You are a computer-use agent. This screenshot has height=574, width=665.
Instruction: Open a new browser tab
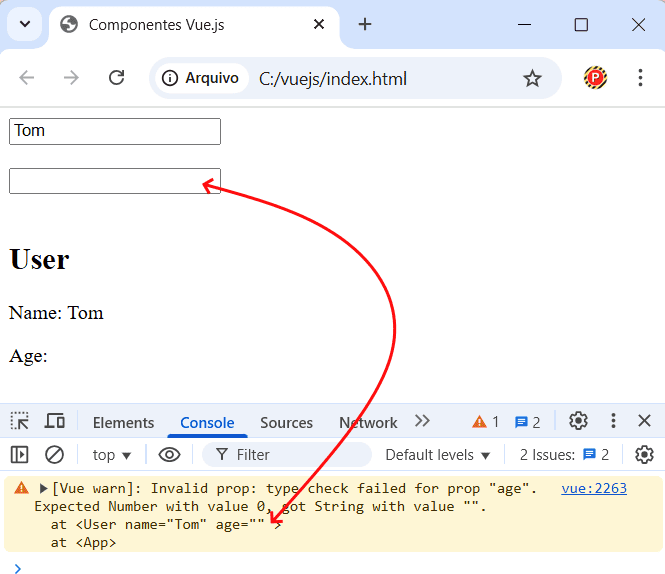pos(365,25)
